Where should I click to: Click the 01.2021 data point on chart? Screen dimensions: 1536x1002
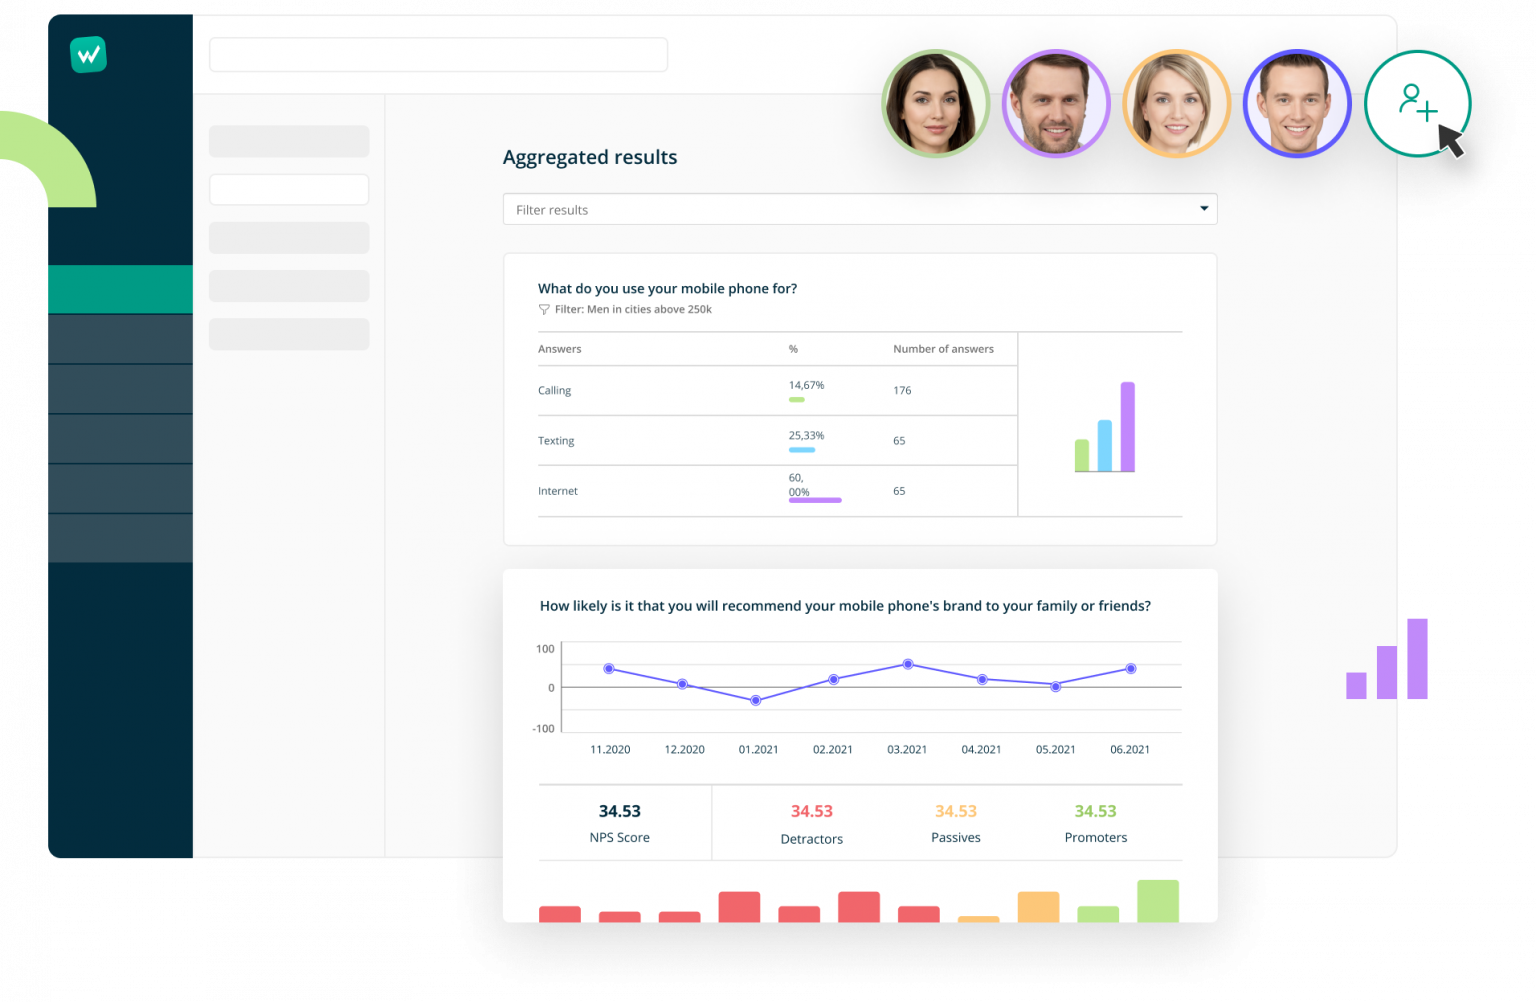click(x=756, y=700)
